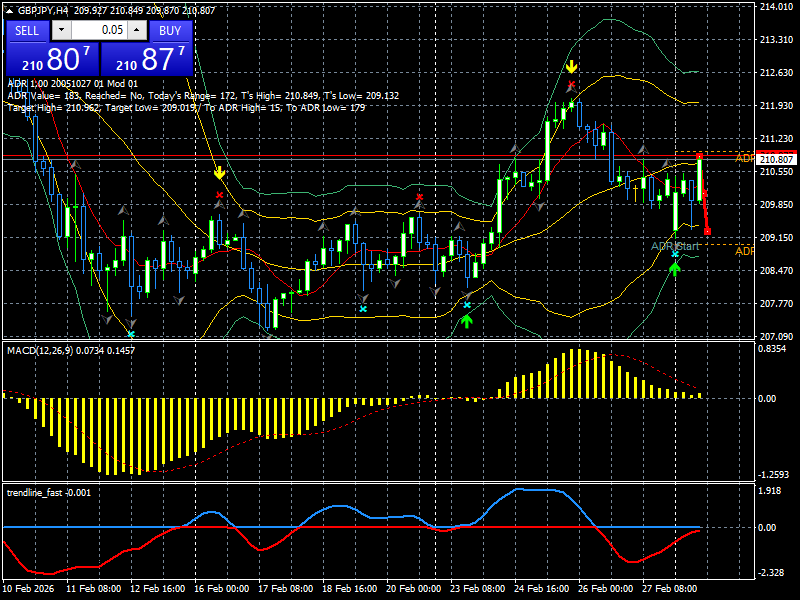Click the 208.470 price scale label
The image size is (800, 600).
click(776, 270)
